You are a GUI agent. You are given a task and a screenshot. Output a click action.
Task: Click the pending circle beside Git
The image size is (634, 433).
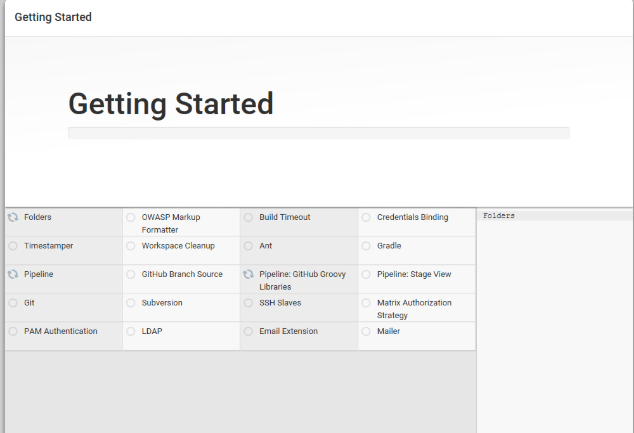tap(13, 303)
